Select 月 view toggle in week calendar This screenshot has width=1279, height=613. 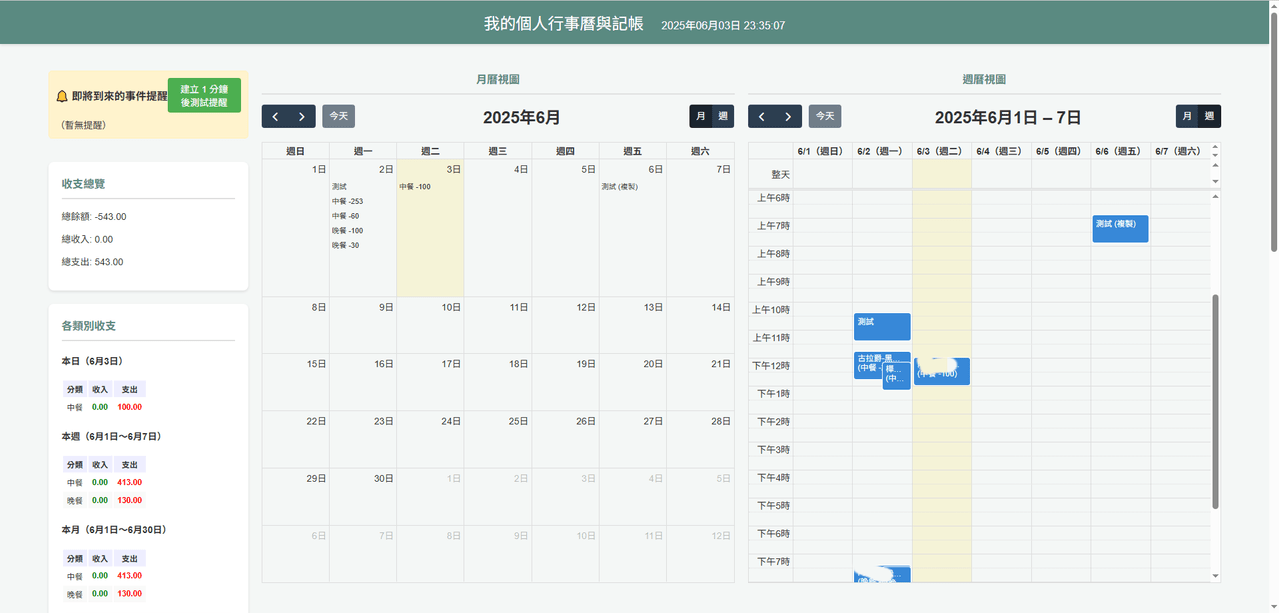1187,116
